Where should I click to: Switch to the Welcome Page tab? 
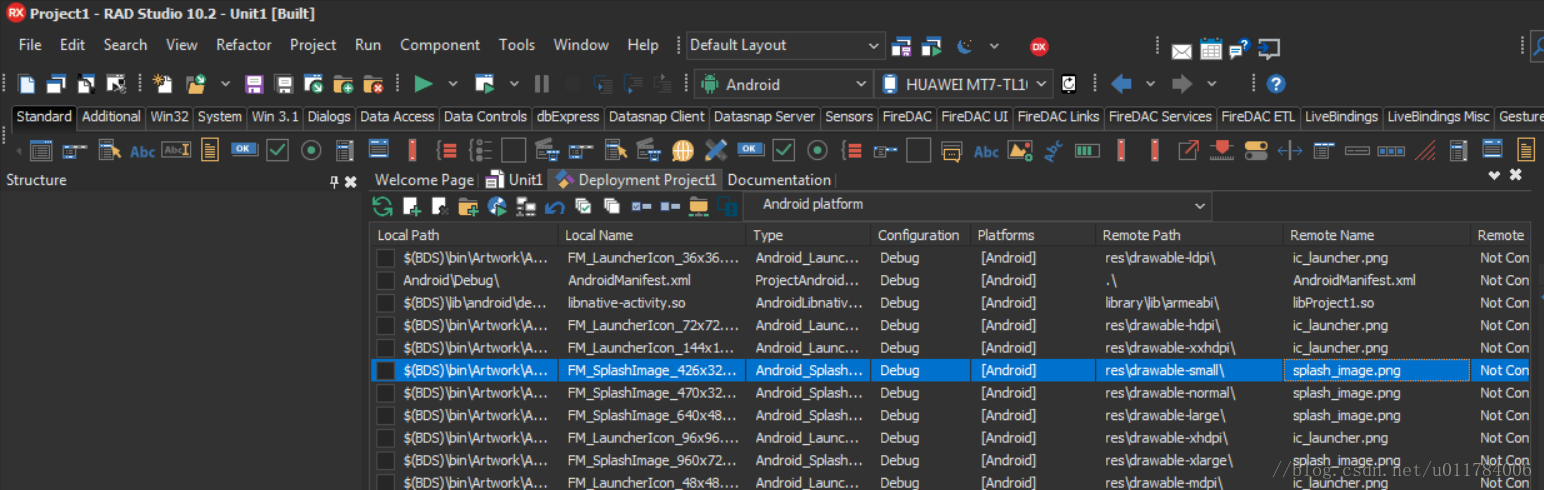(424, 180)
